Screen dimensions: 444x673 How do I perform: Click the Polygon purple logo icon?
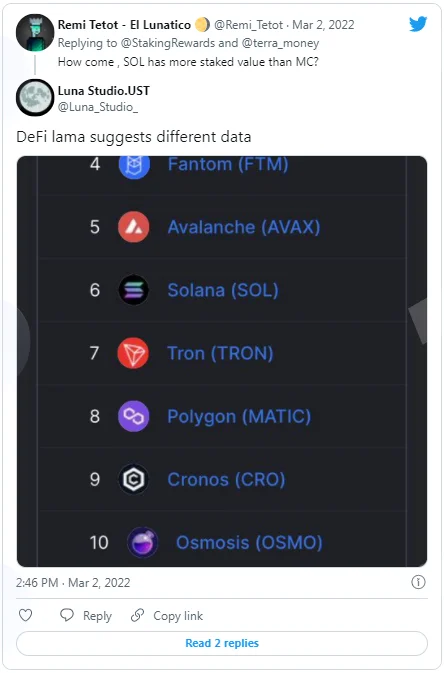point(134,416)
